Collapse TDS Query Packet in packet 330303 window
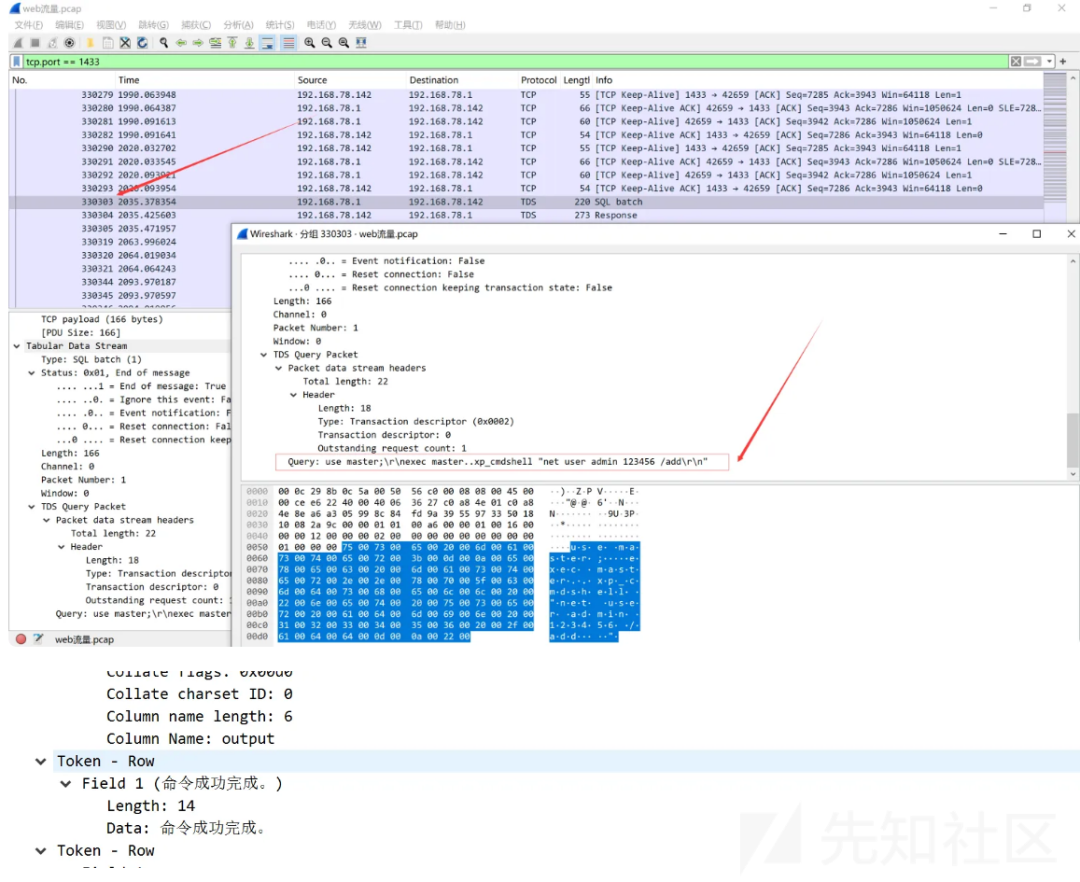Image resolution: width=1080 pixels, height=882 pixels. point(263,355)
